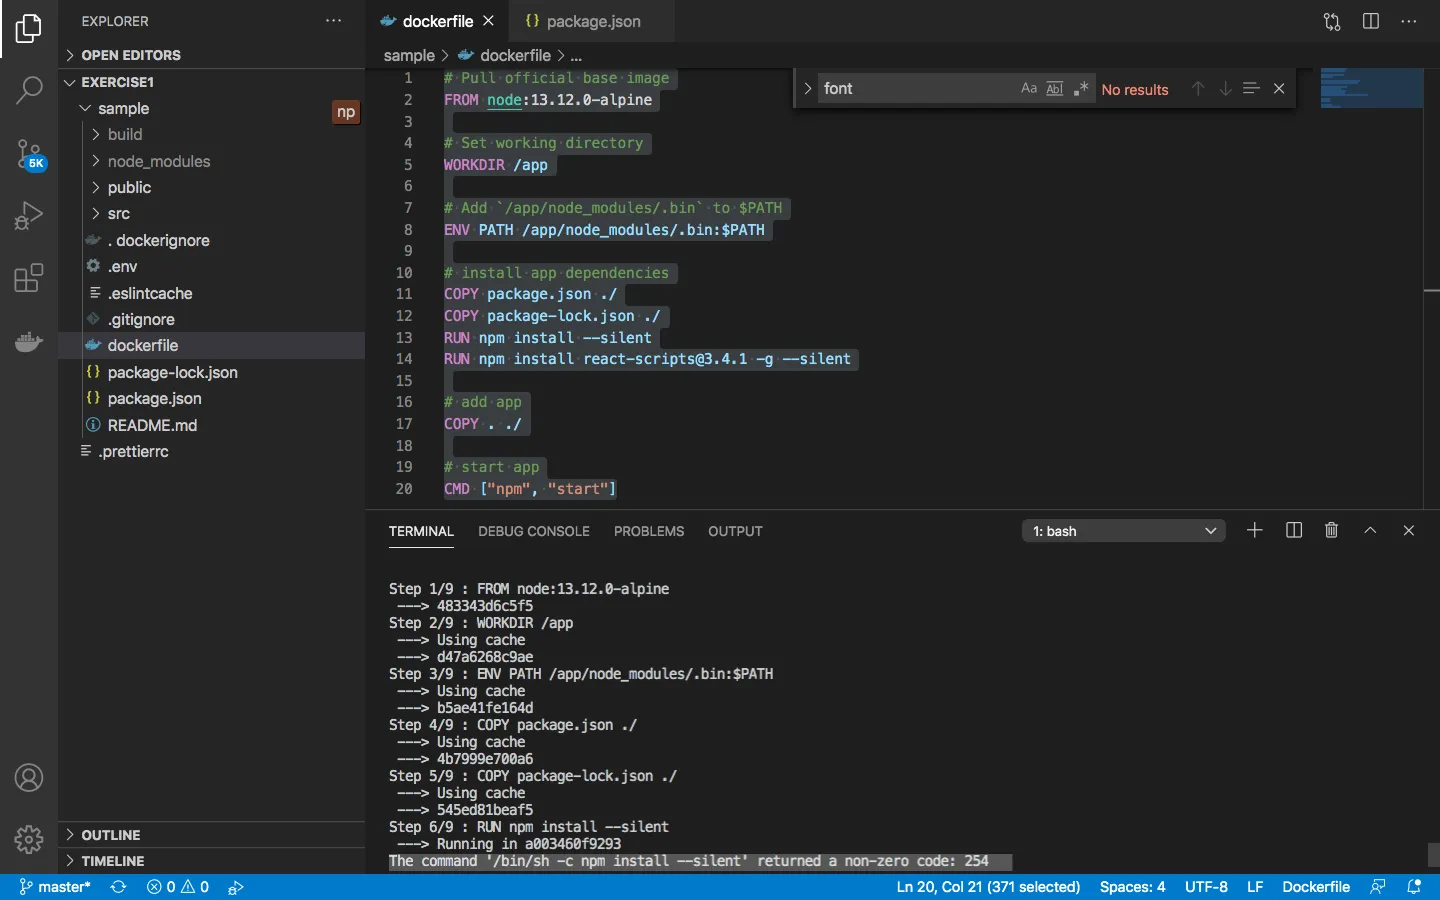Image resolution: width=1440 pixels, height=900 pixels.
Task: Open the Docker view in activity bar
Action: [x=29, y=342]
